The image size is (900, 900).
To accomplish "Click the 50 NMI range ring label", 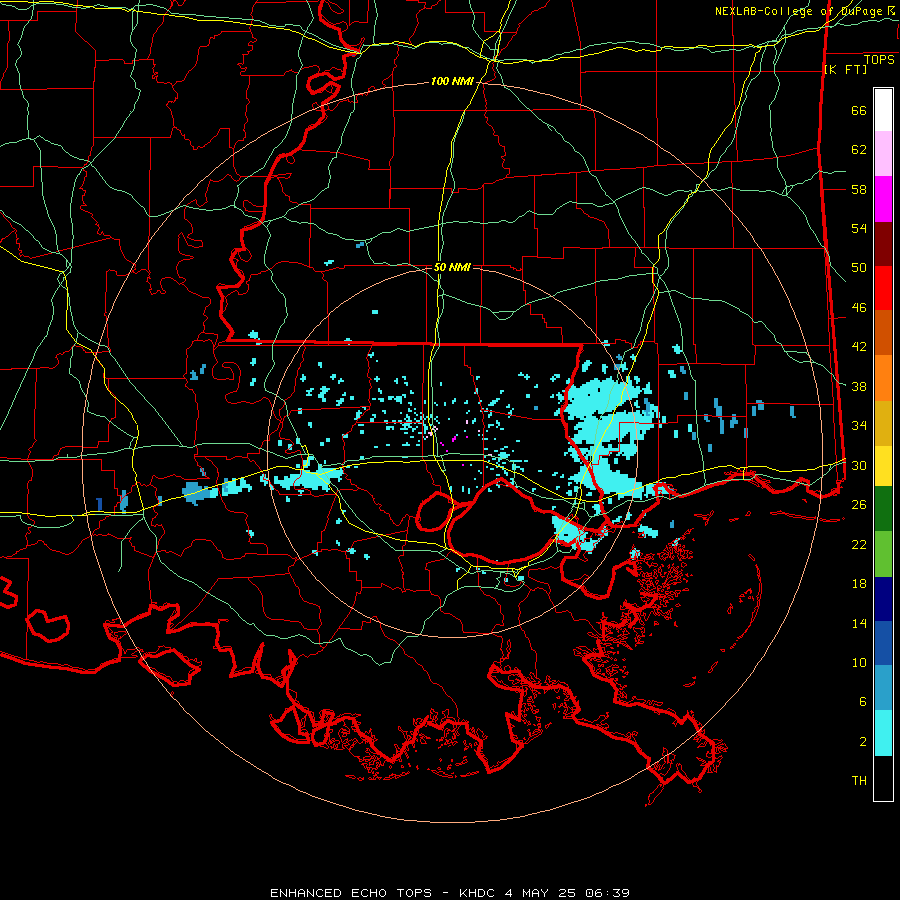I will (x=452, y=267).
